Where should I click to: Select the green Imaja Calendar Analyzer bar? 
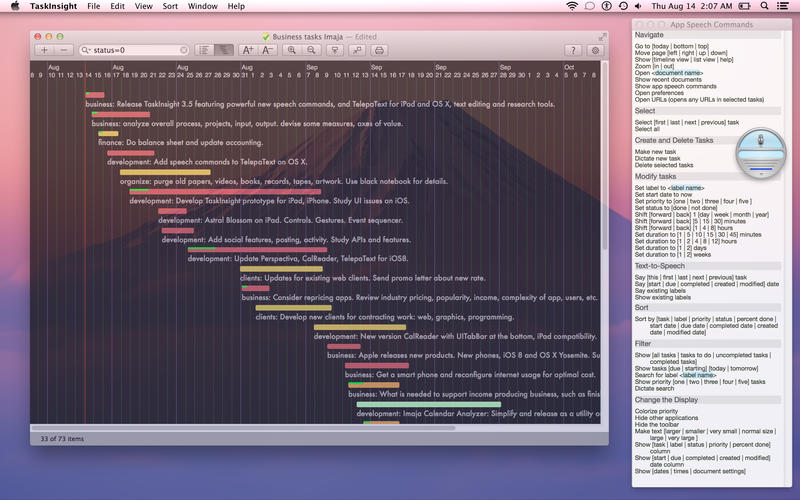point(429,405)
